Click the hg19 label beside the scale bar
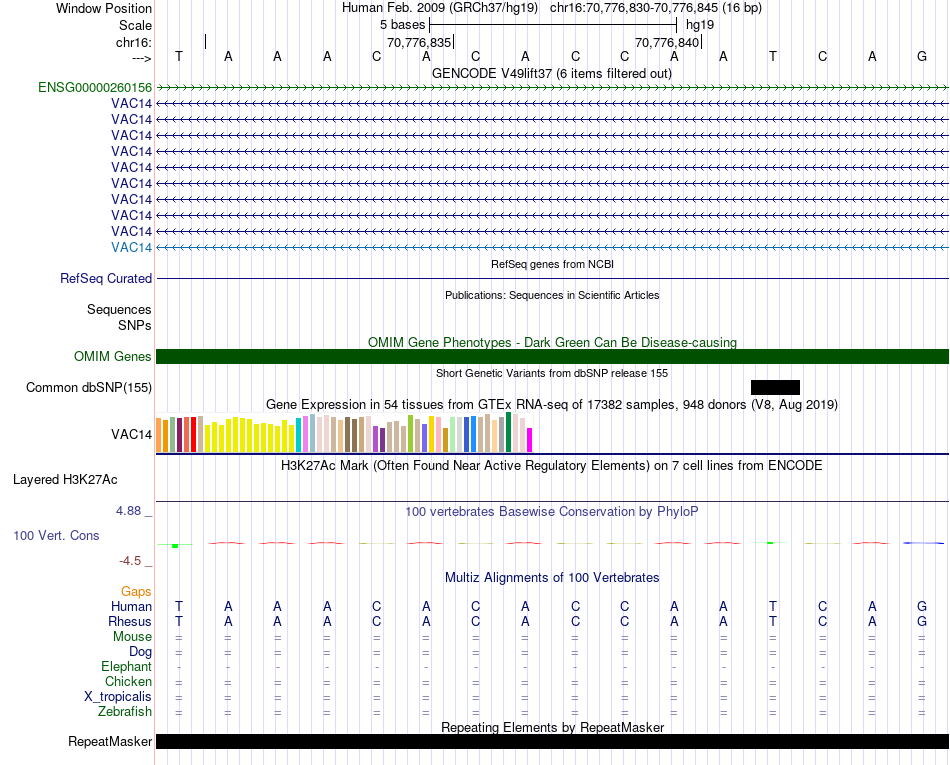The width and height of the screenshot is (950, 765). 700,25
